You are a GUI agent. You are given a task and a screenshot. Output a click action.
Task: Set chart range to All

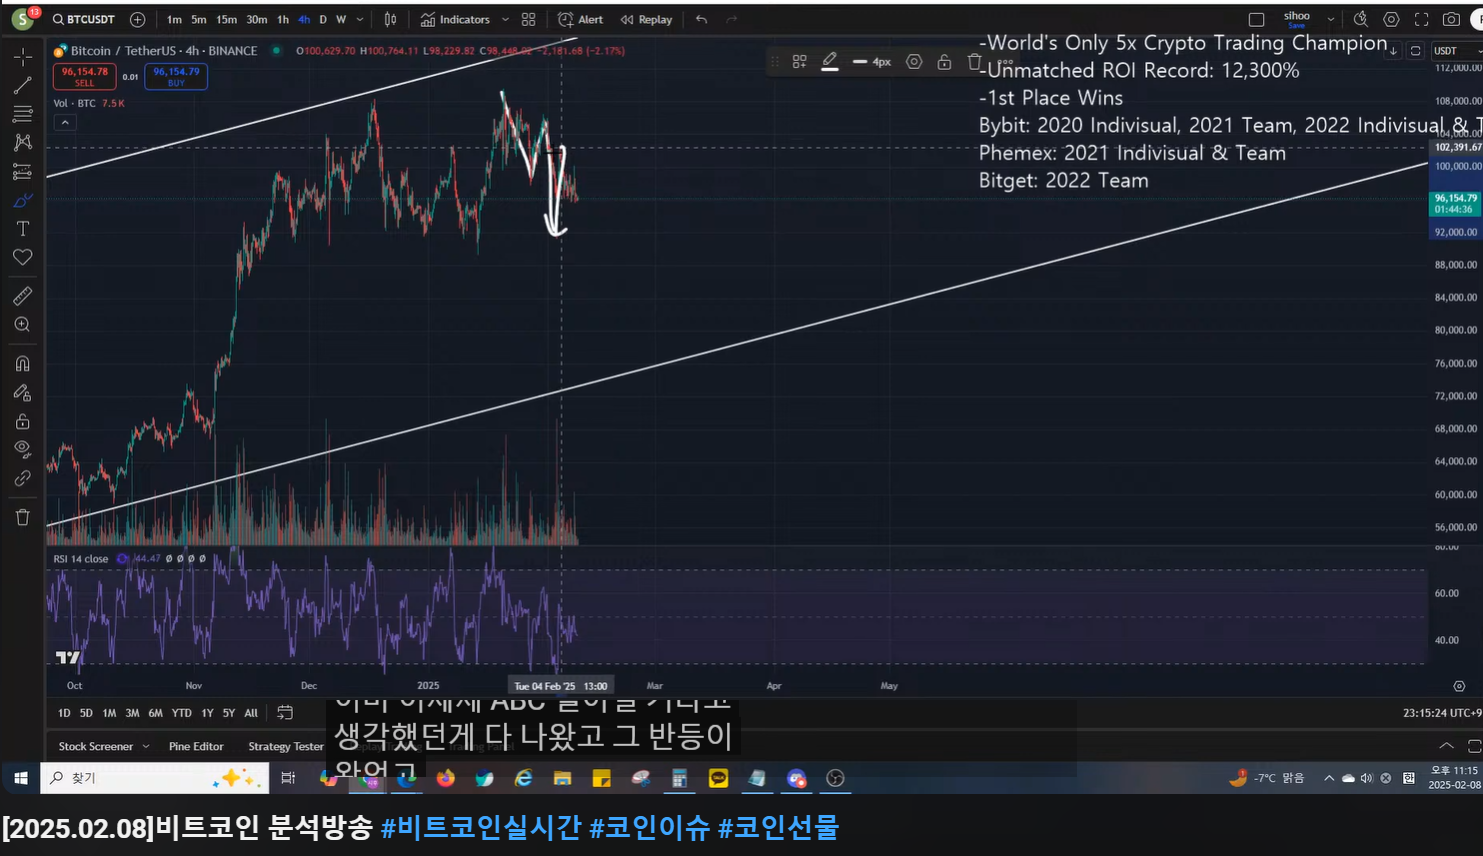[251, 713]
